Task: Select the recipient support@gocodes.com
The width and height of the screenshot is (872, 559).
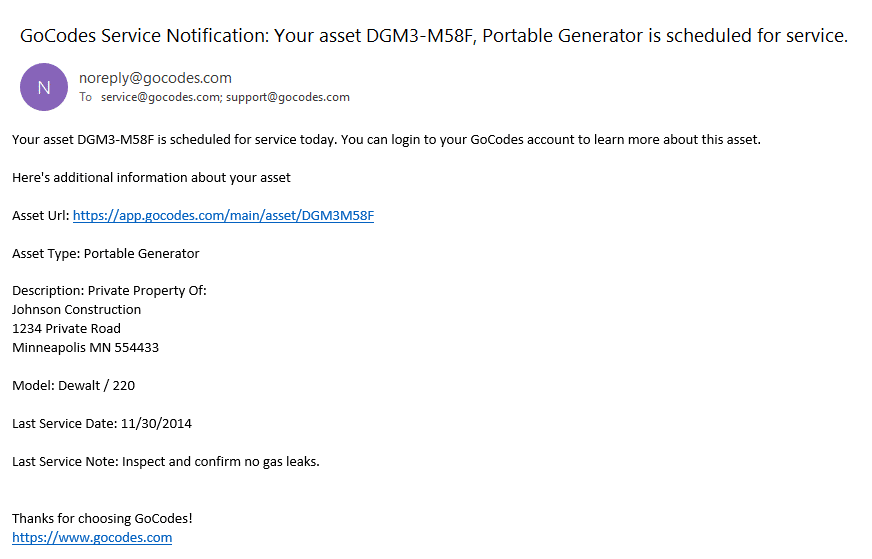Action: [x=288, y=97]
